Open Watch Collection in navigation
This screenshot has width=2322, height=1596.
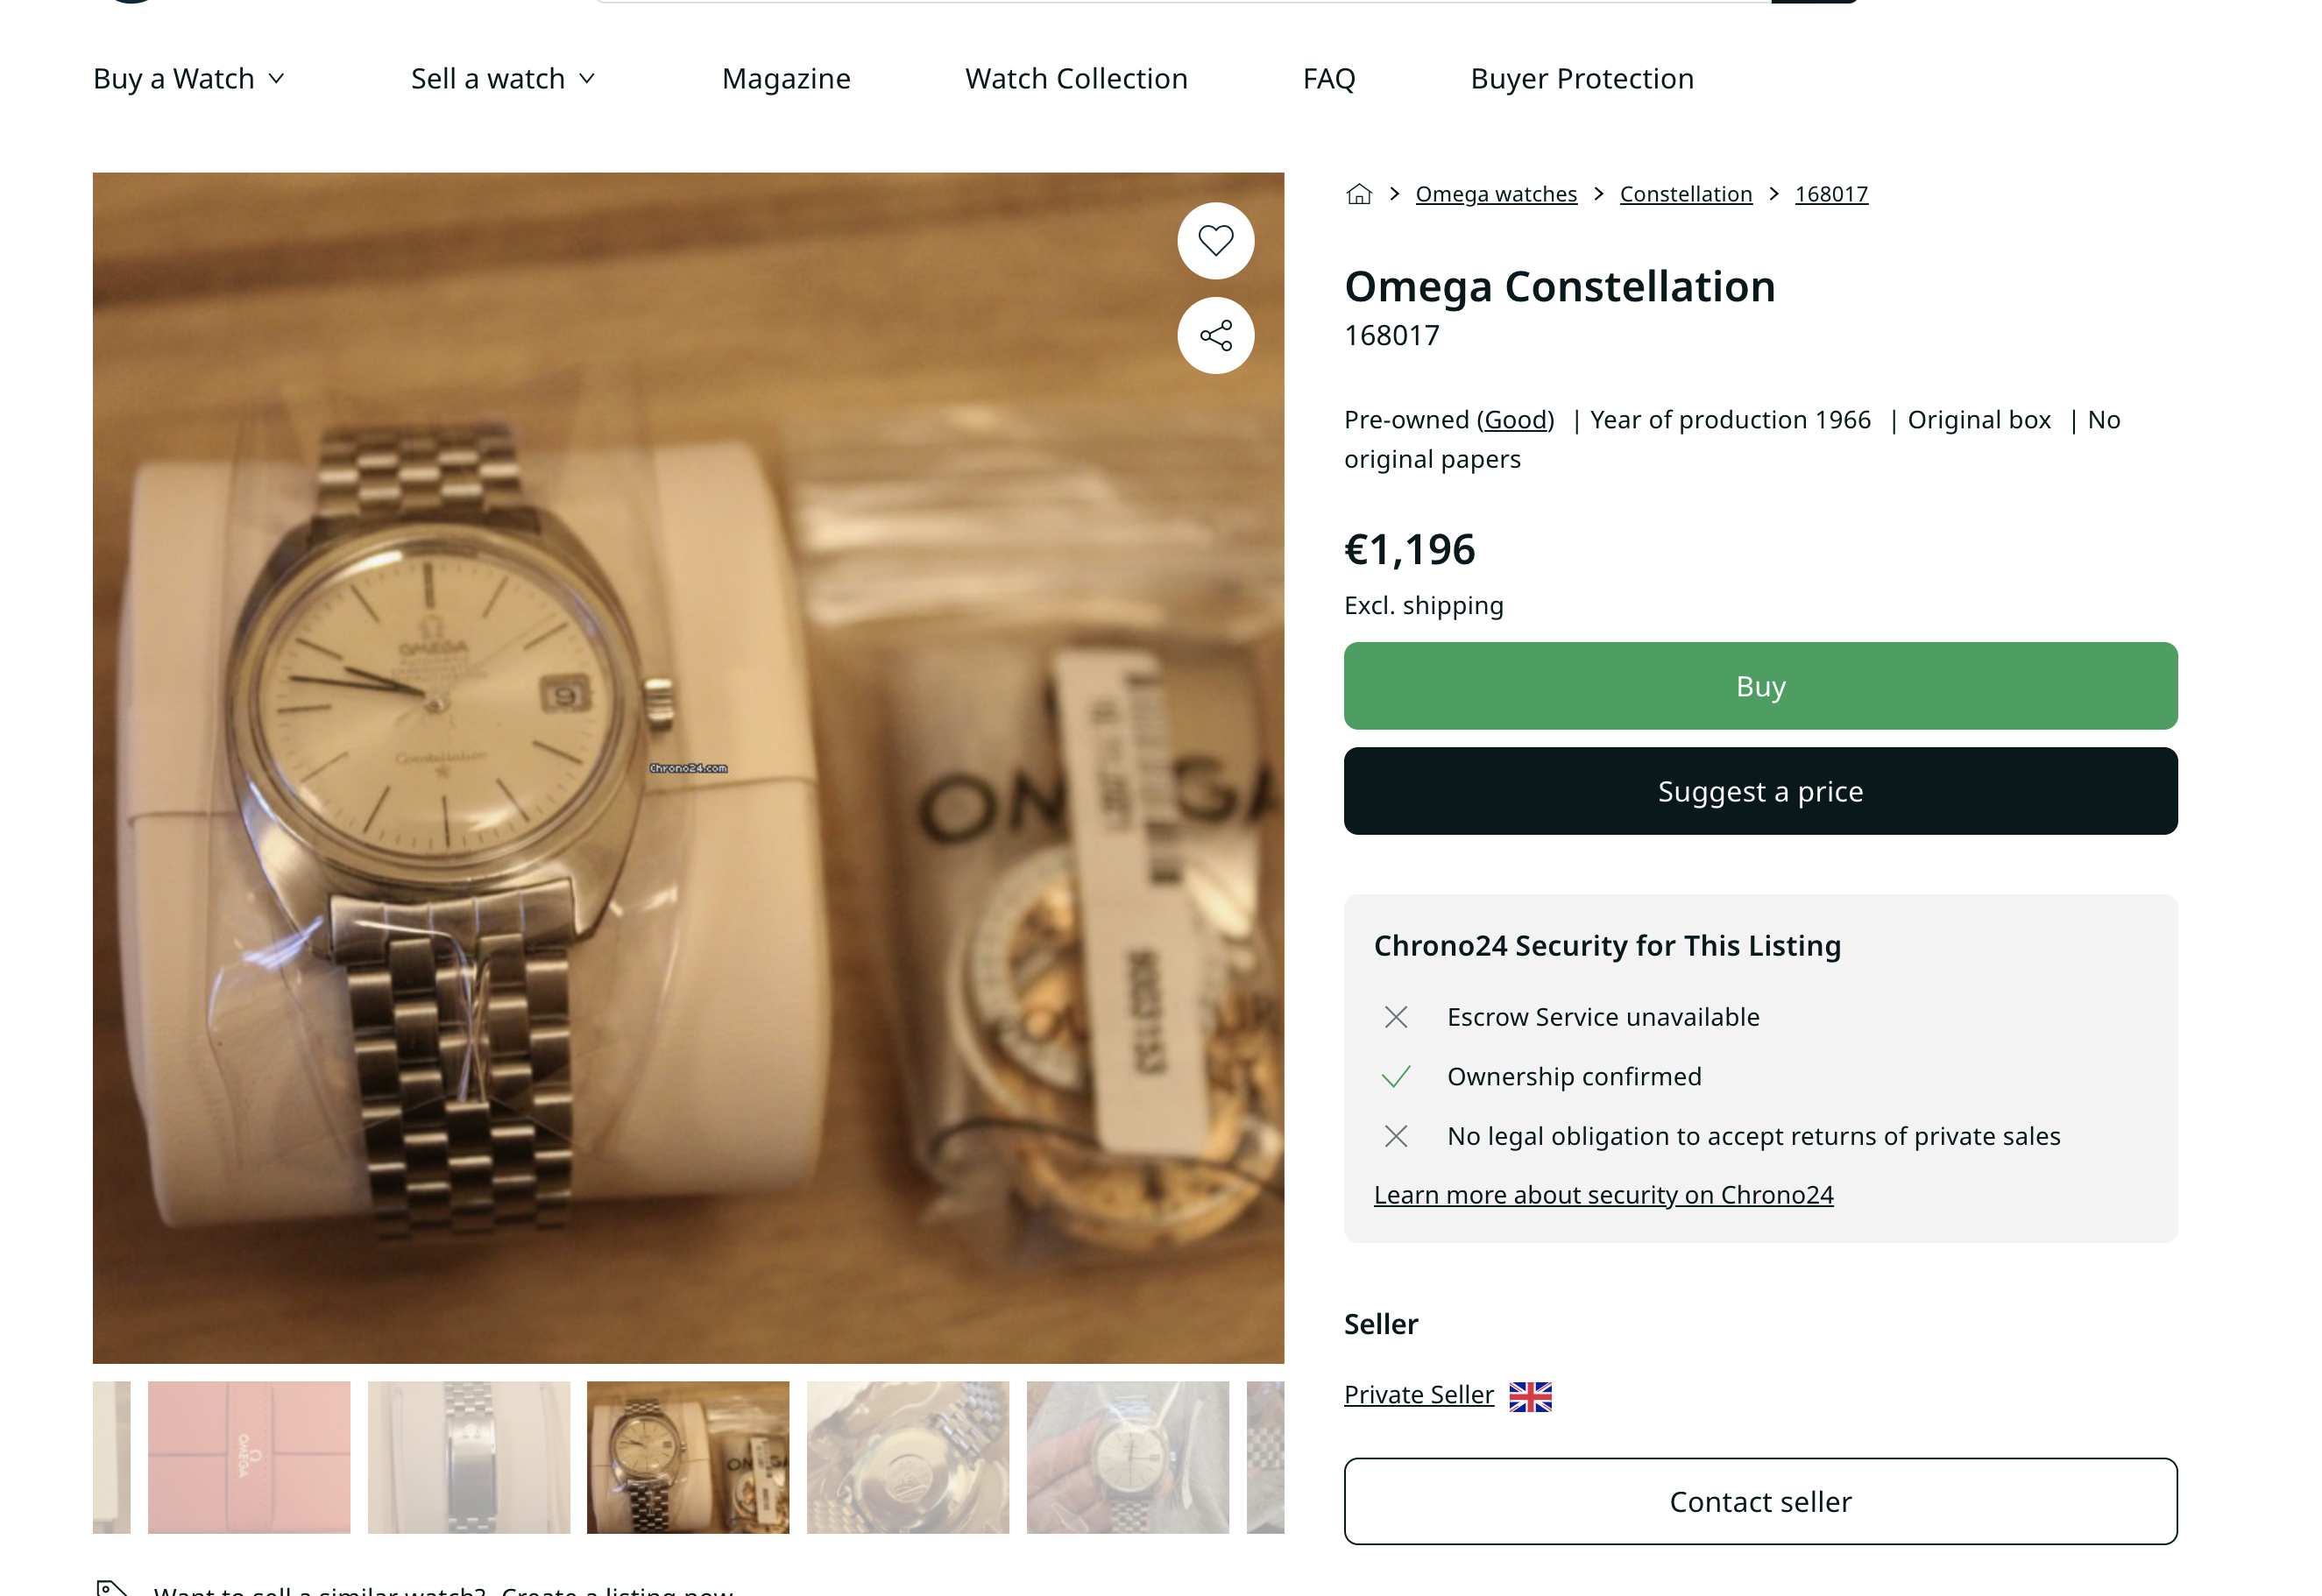coord(1076,79)
